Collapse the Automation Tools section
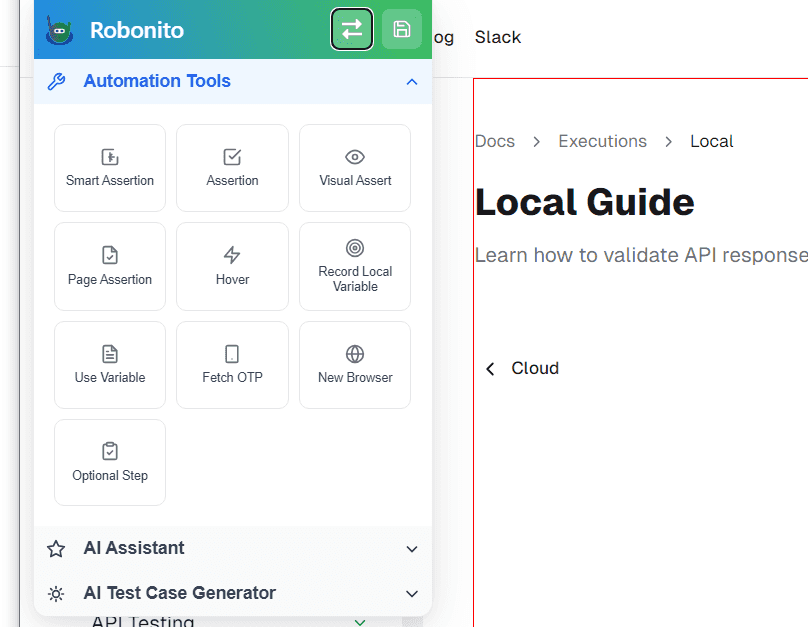This screenshot has width=808, height=627. pyautogui.click(x=411, y=82)
